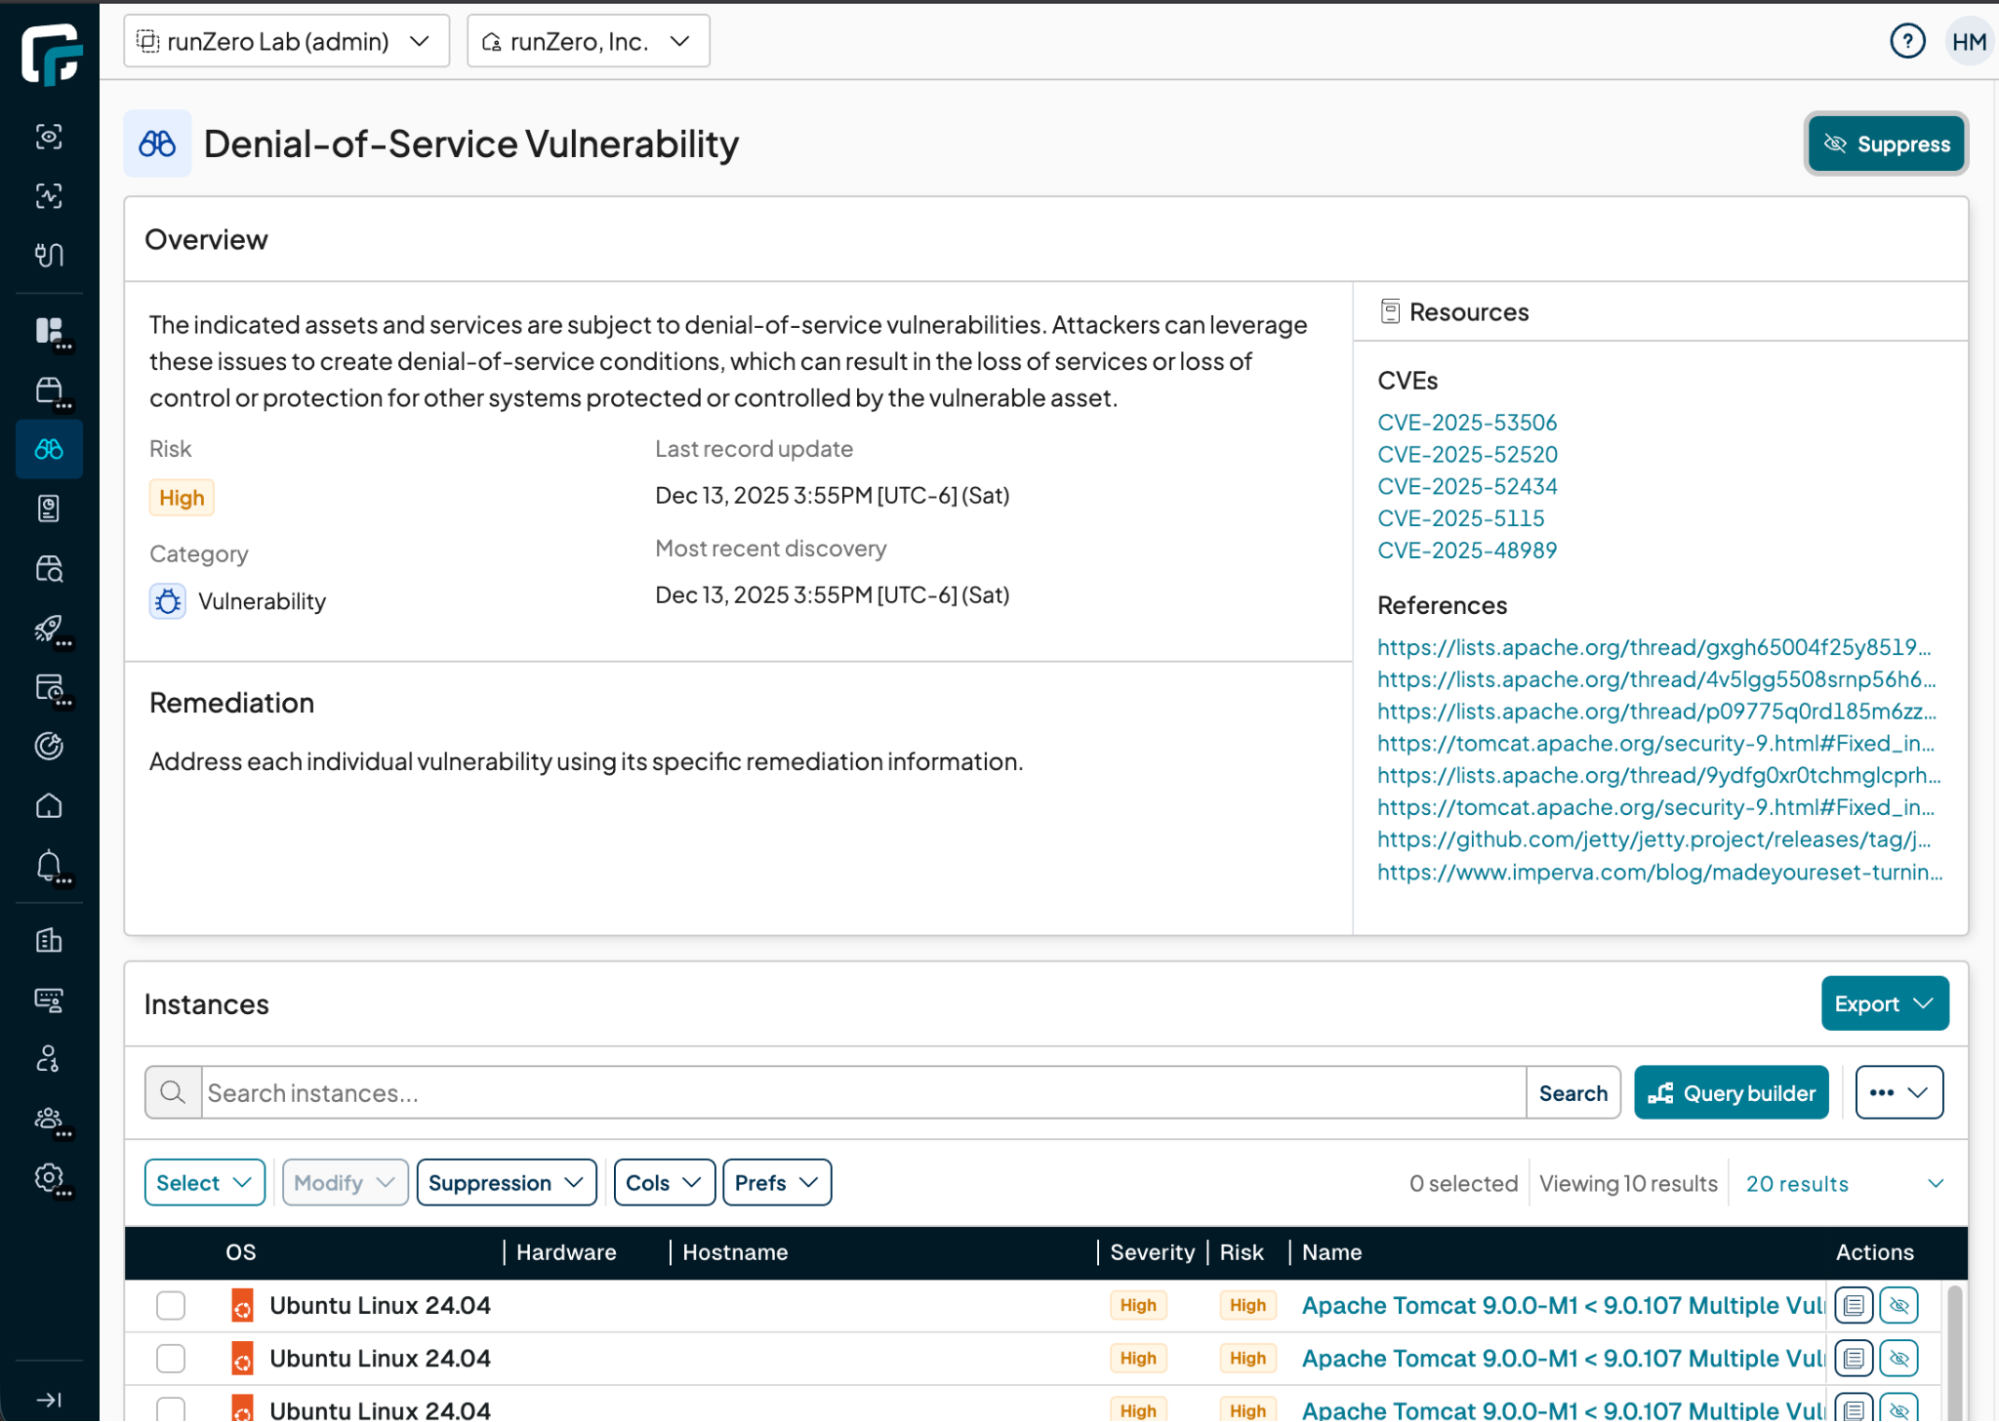This screenshot has width=1999, height=1422.
Task: Click the help question mark icon
Action: coord(1906,42)
